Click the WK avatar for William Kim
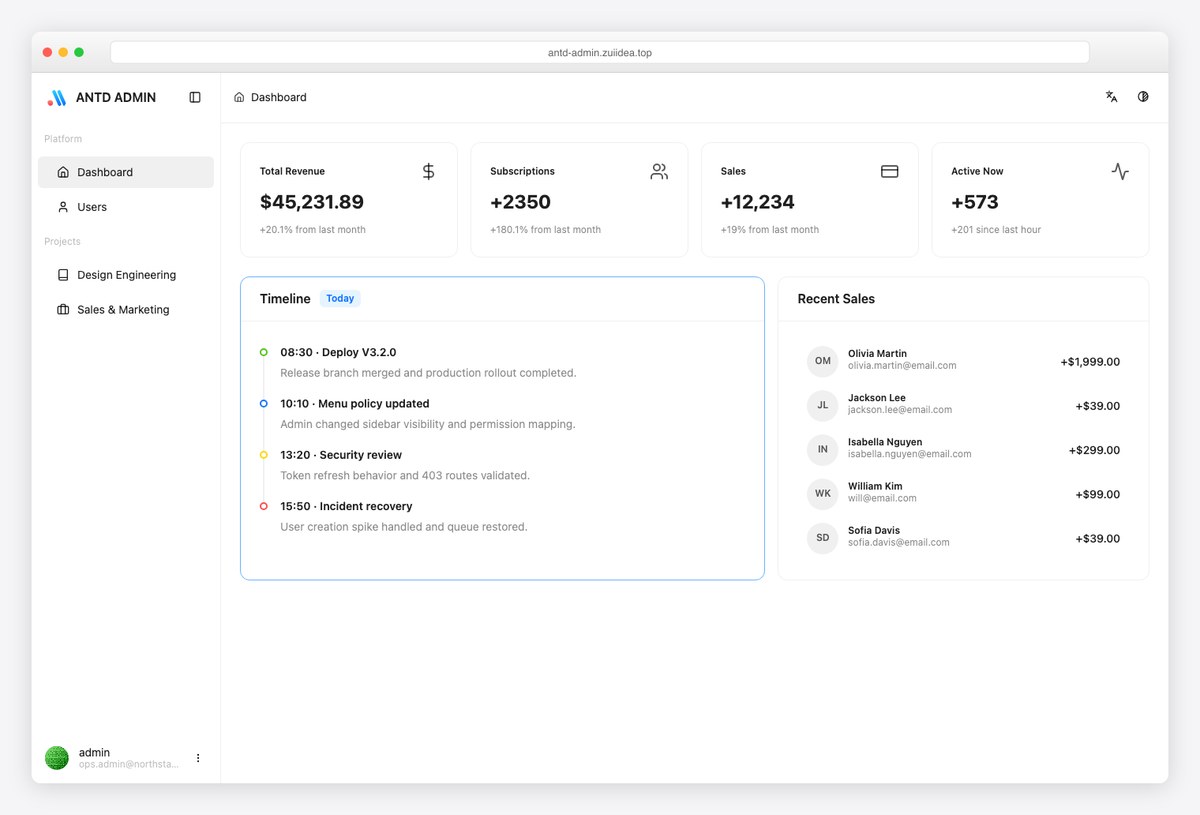The height and width of the screenshot is (815, 1200). pyautogui.click(x=822, y=494)
